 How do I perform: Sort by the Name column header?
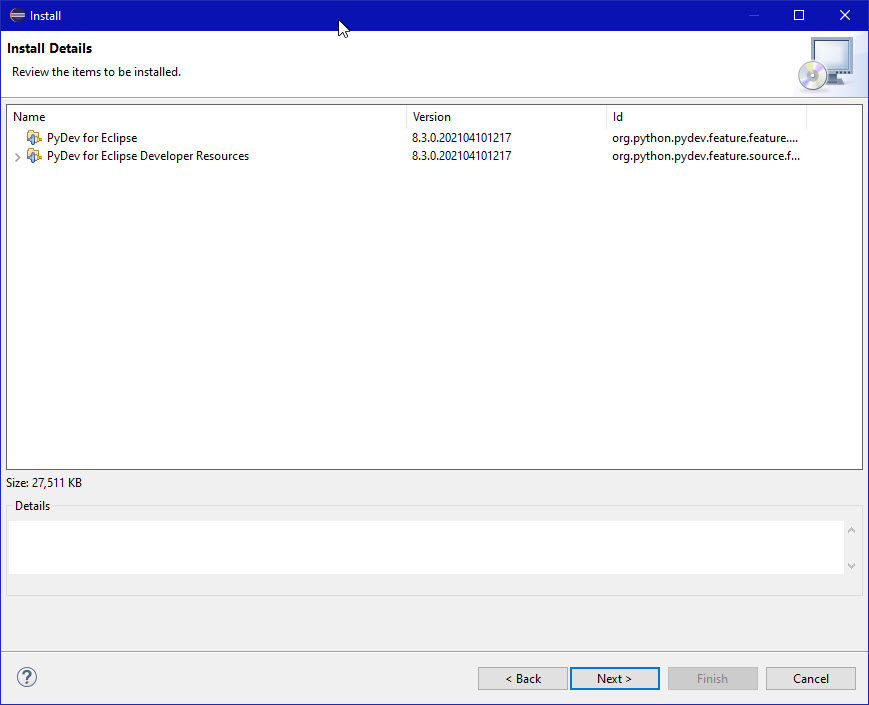tap(205, 117)
